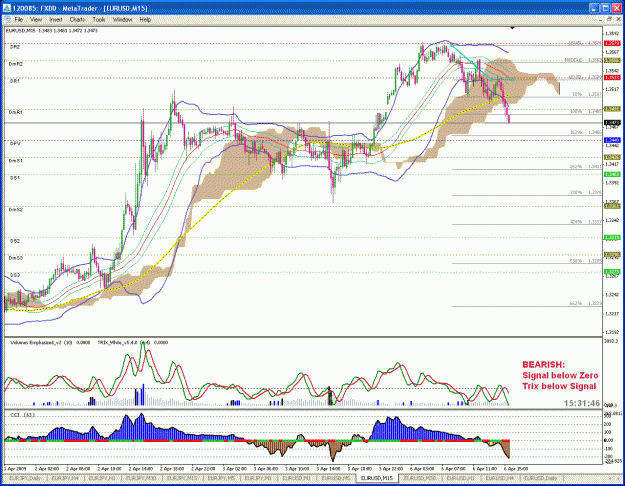The width and height of the screenshot is (625, 486).
Task: Switch to the EURUSD,H4 chart tab
Action: pos(499,478)
